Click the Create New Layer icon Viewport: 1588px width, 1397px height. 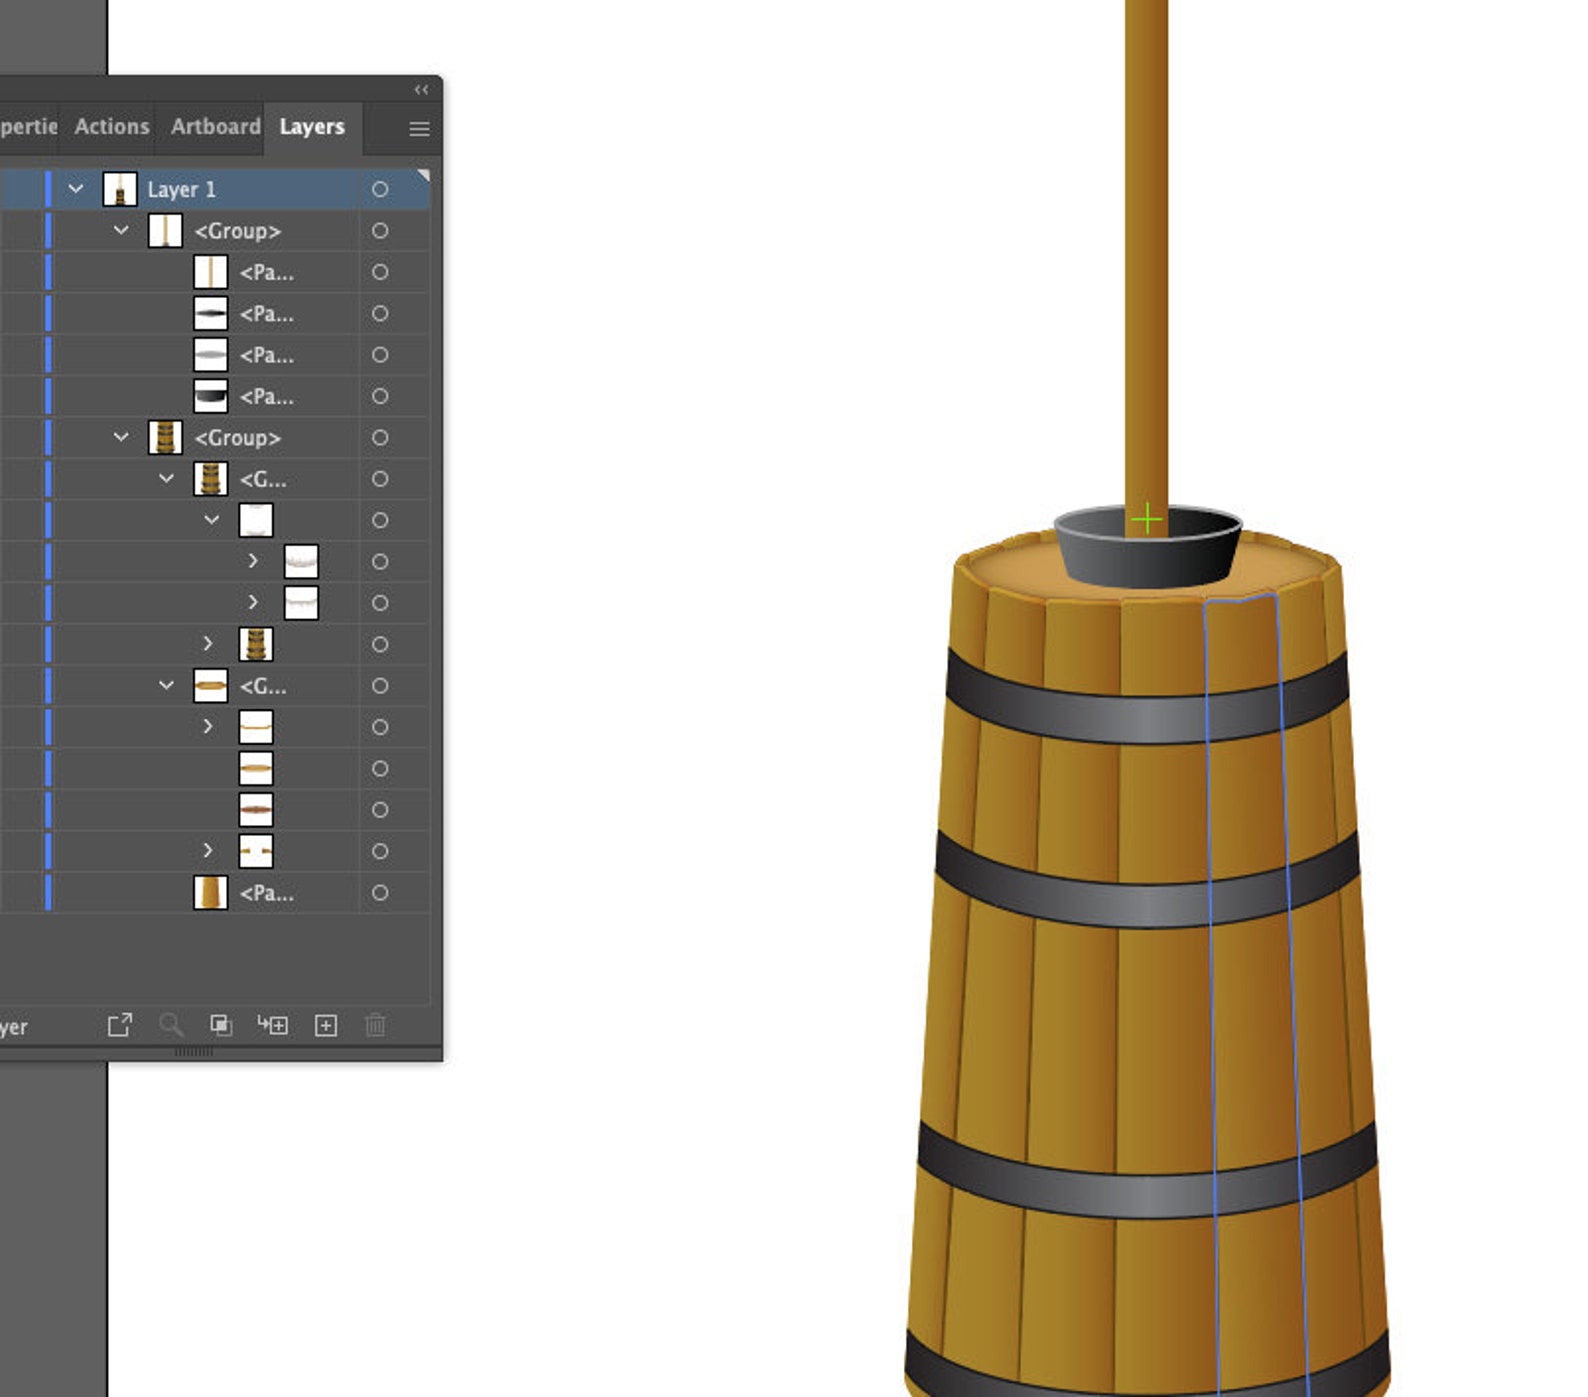326,1025
